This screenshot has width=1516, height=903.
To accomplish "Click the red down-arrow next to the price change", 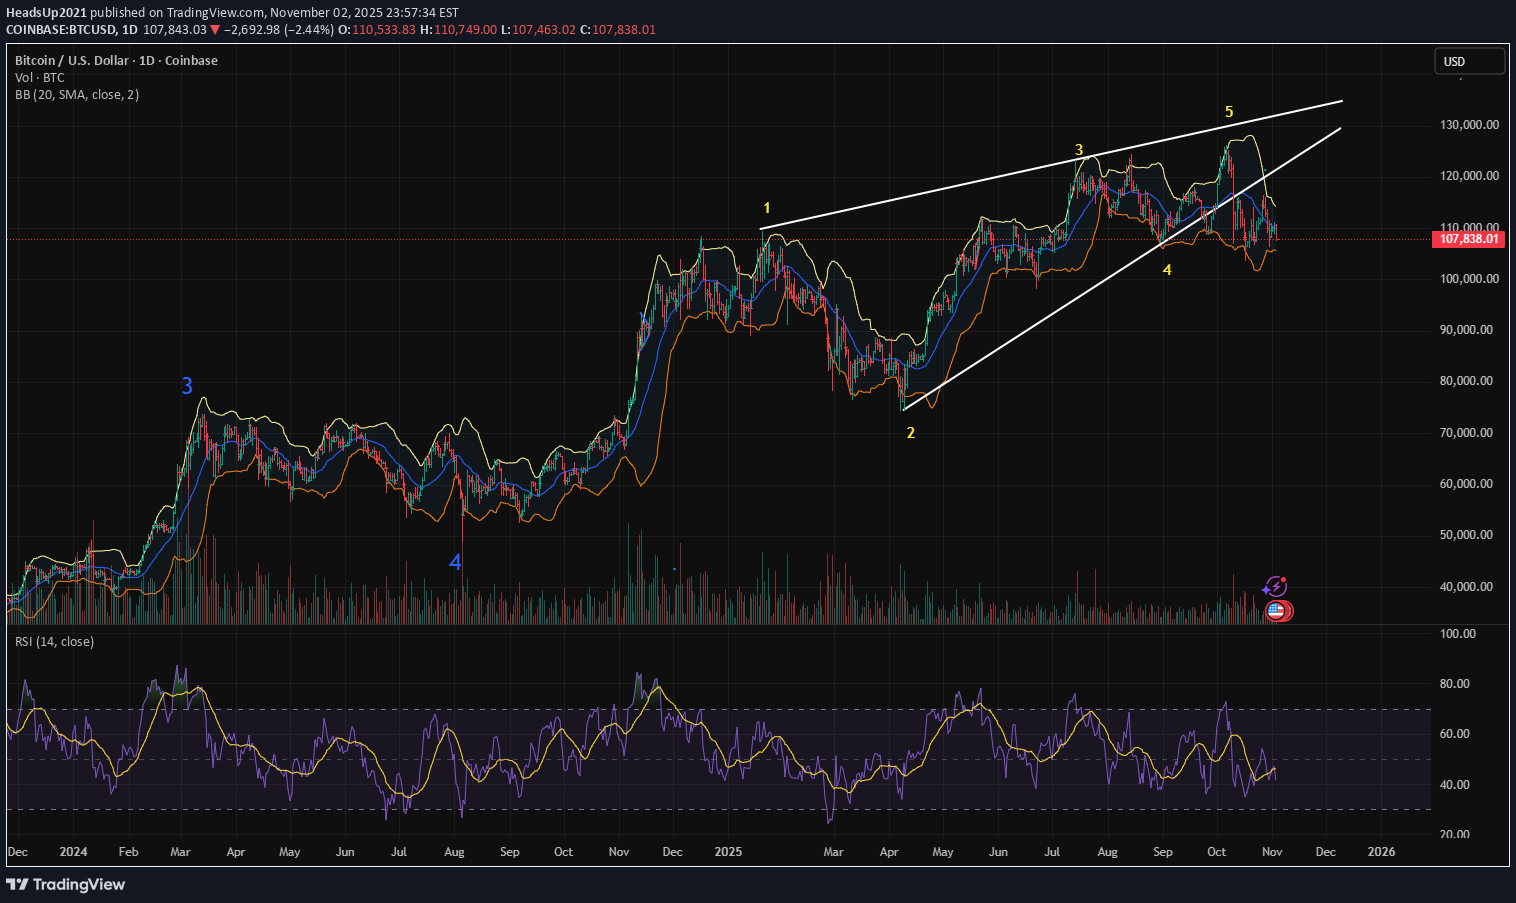I will coord(215,30).
